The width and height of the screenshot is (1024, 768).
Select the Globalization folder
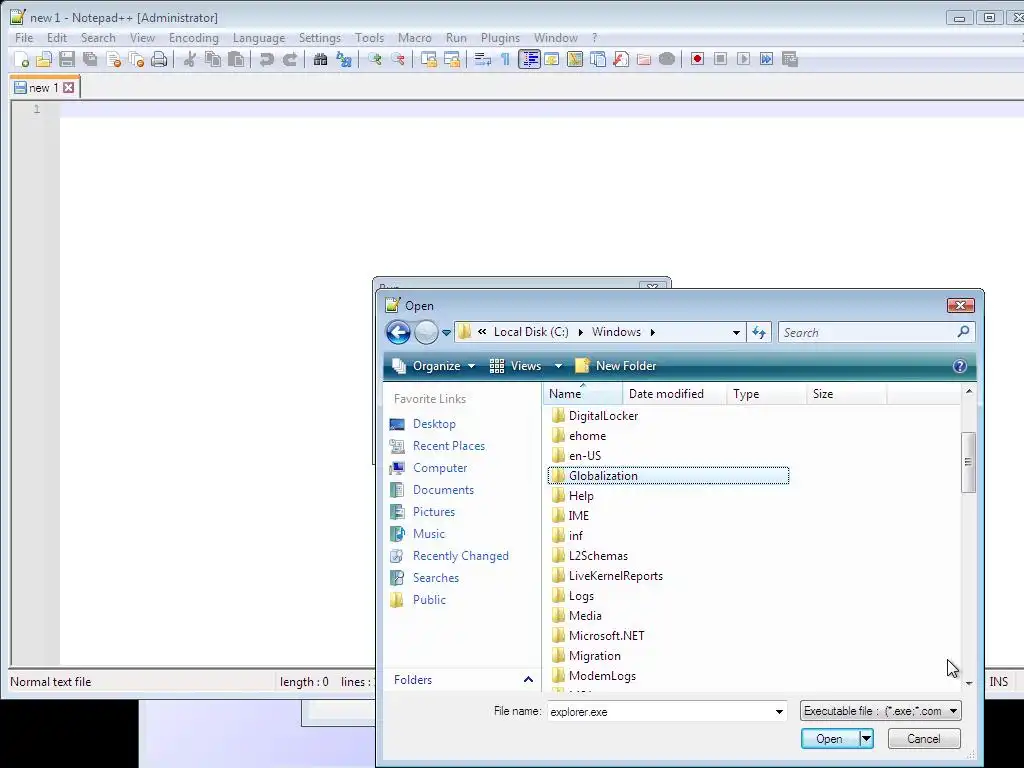(x=668, y=476)
